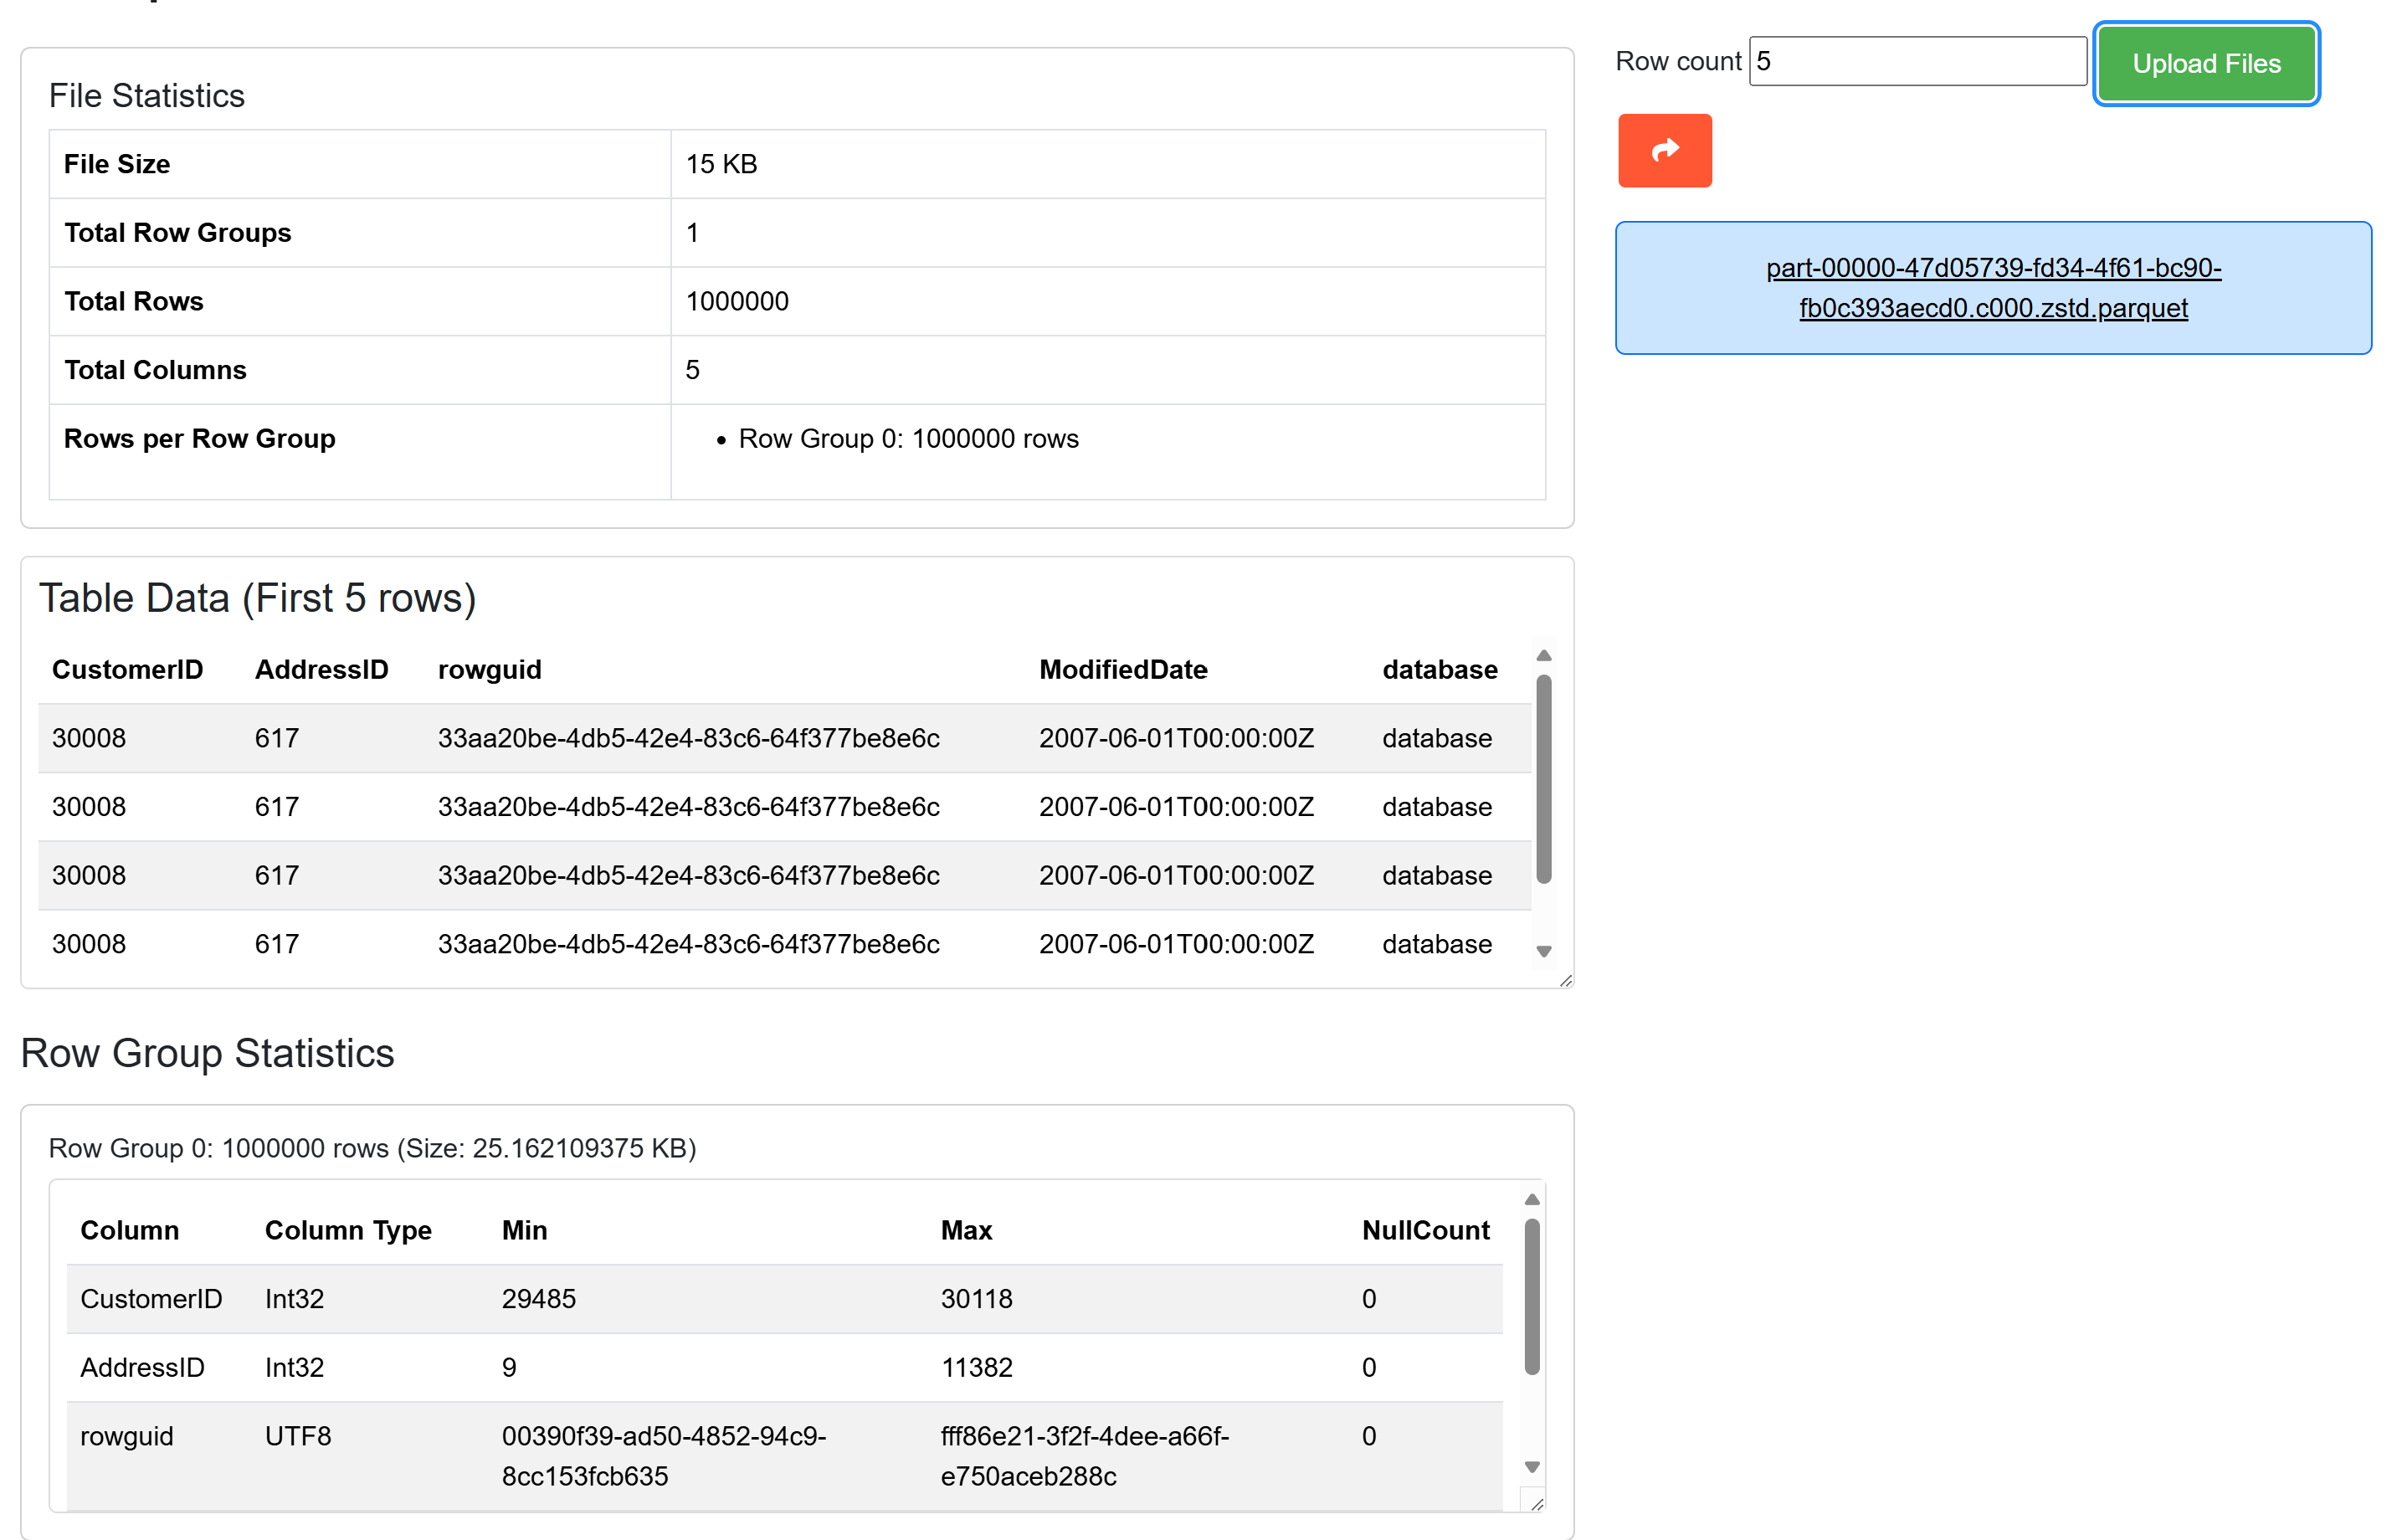This screenshot has height=1540, width=2402.
Task: Click the Max header in statistics table
Action: tap(966, 1230)
